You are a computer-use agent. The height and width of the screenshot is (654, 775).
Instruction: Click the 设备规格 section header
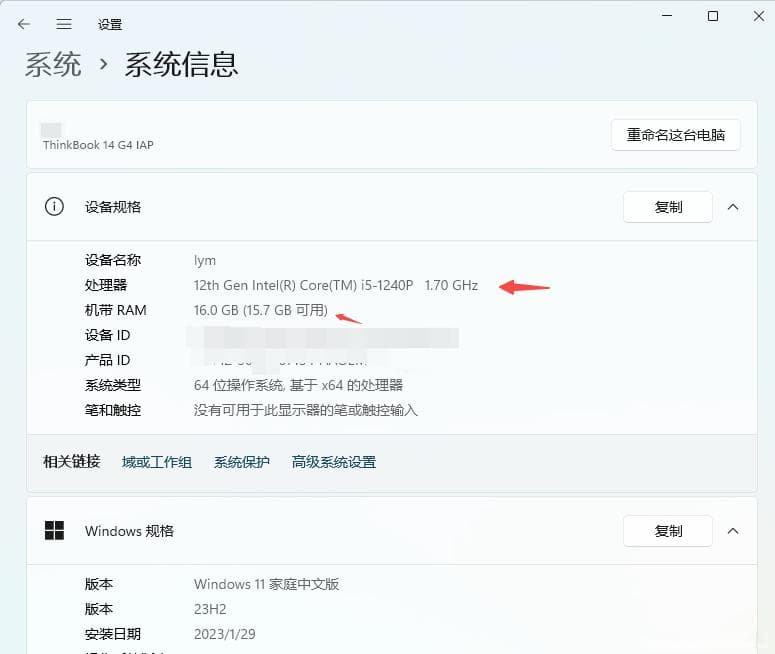pos(391,207)
